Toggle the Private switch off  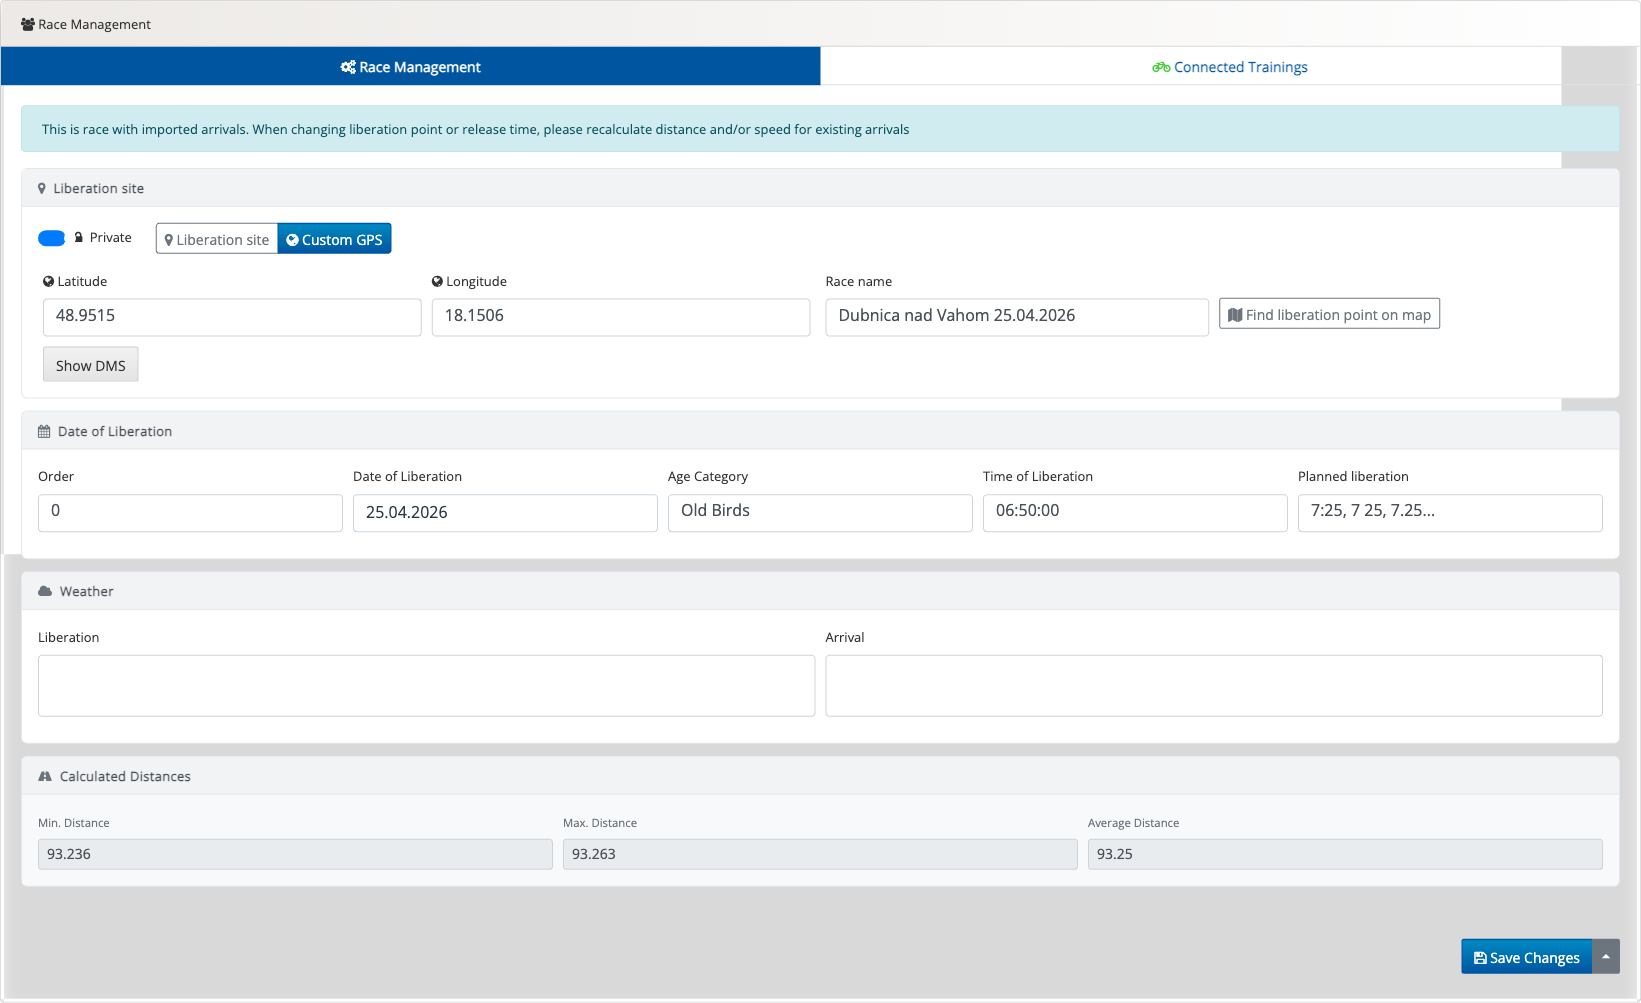click(x=52, y=238)
